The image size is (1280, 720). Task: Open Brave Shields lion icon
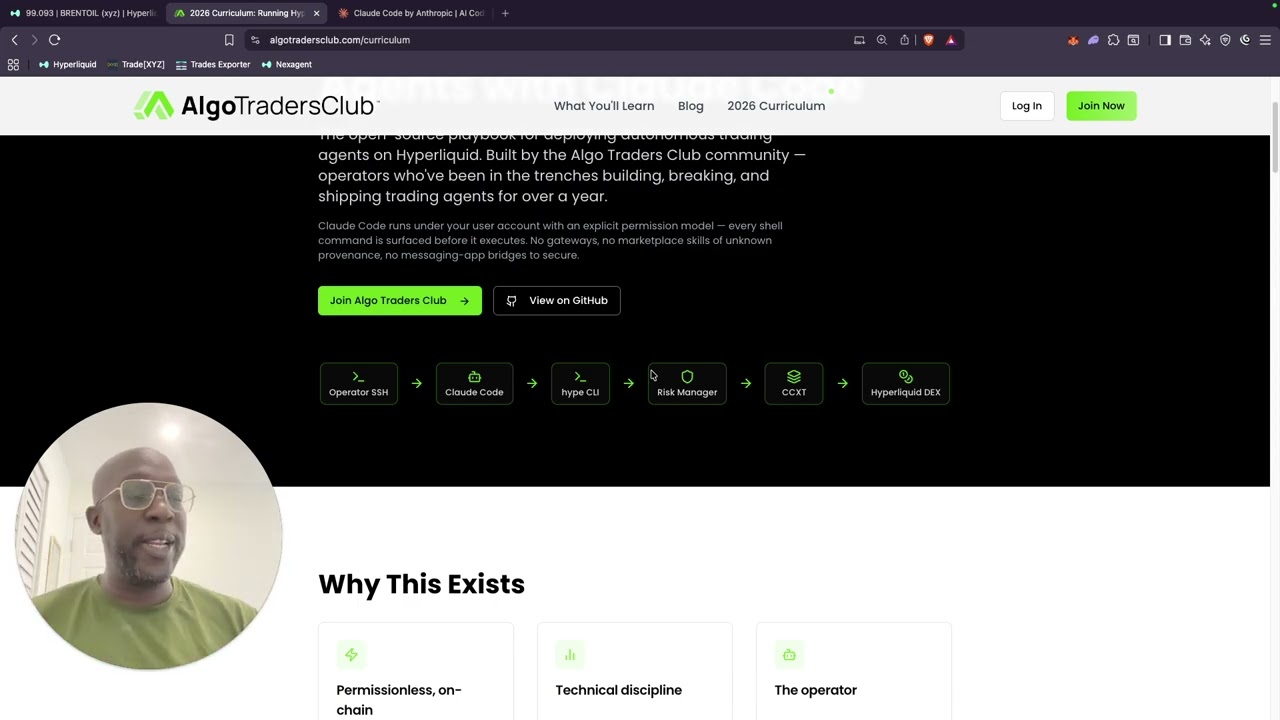(928, 40)
